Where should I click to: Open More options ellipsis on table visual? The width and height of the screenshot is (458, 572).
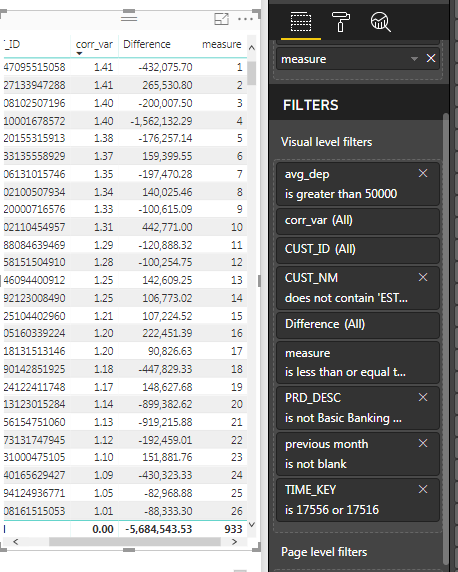coord(245,19)
